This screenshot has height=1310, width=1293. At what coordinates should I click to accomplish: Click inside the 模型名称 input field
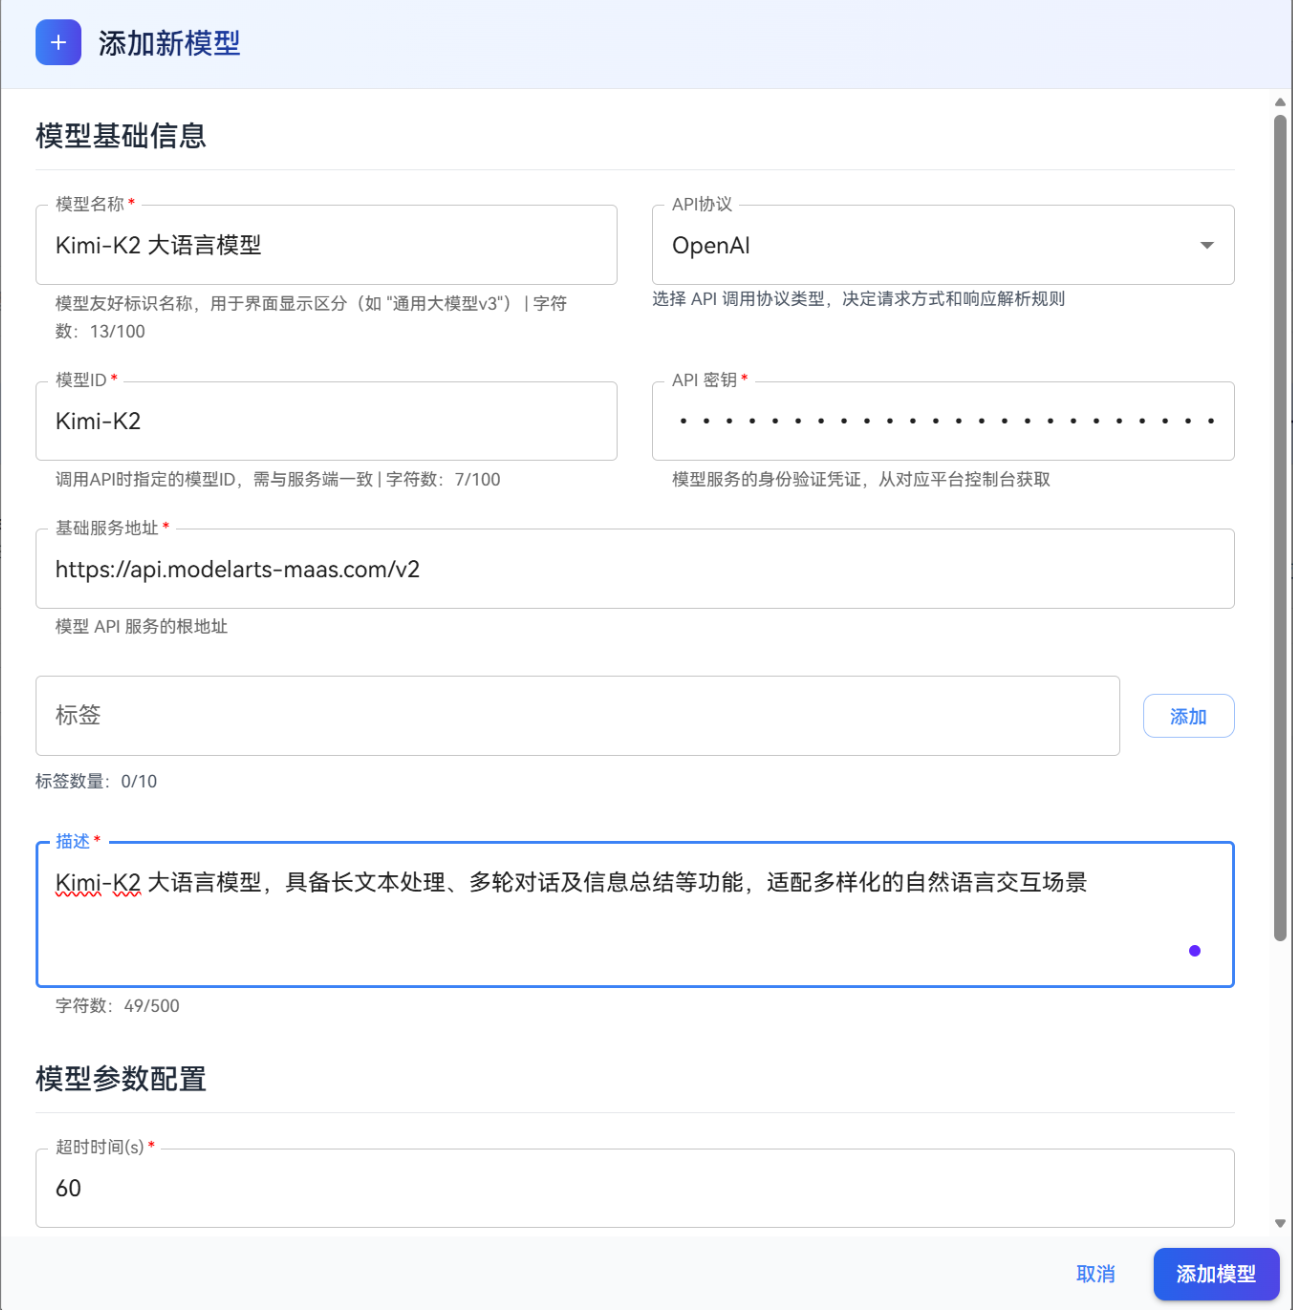pos(326,245)
